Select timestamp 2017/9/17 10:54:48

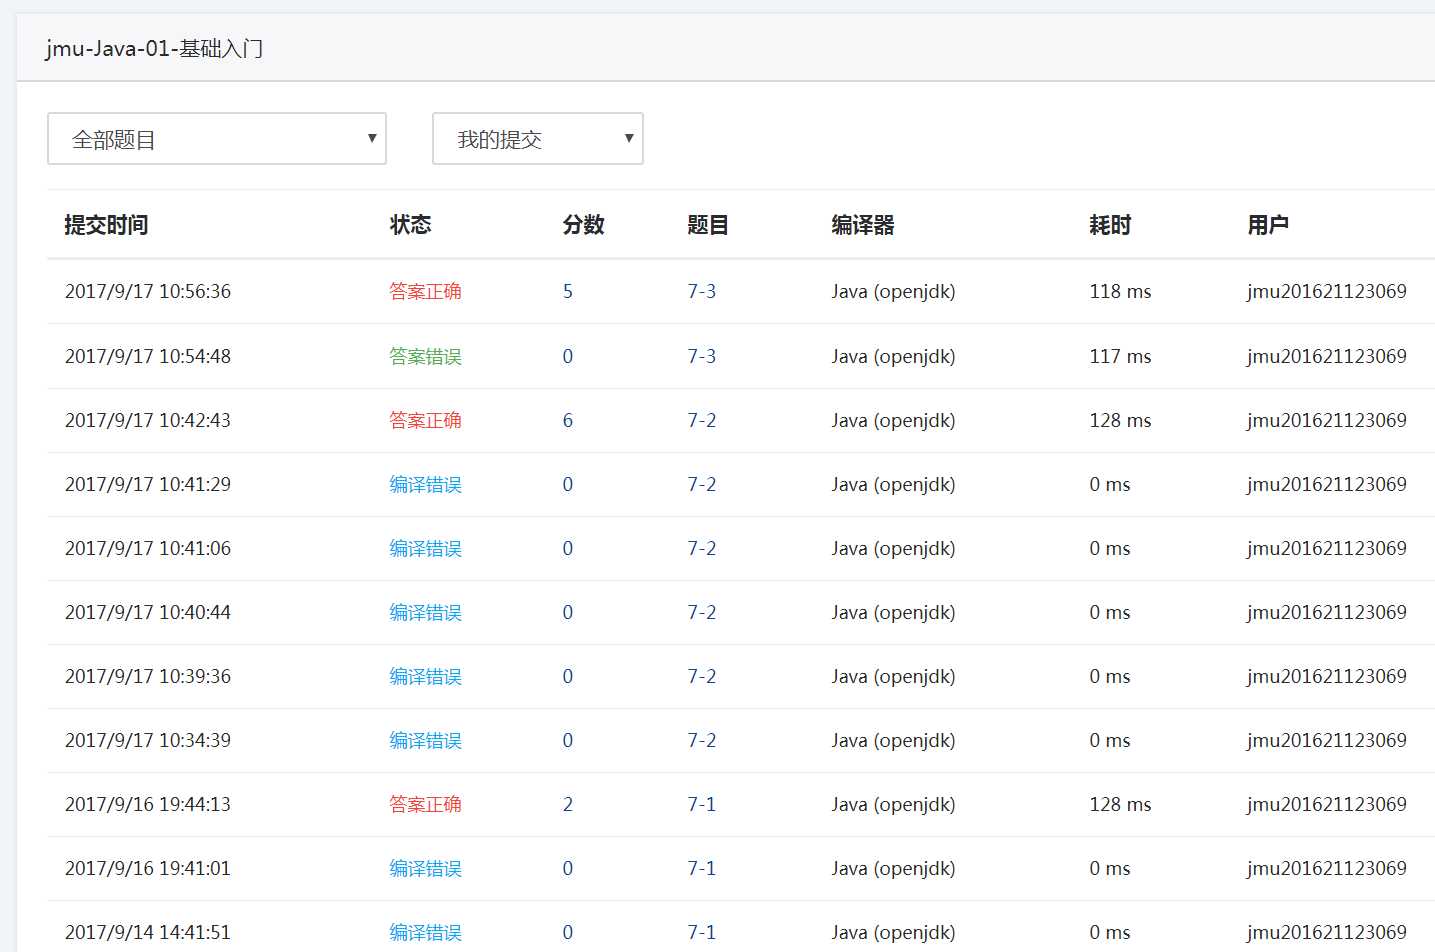[x=148, y=356]
